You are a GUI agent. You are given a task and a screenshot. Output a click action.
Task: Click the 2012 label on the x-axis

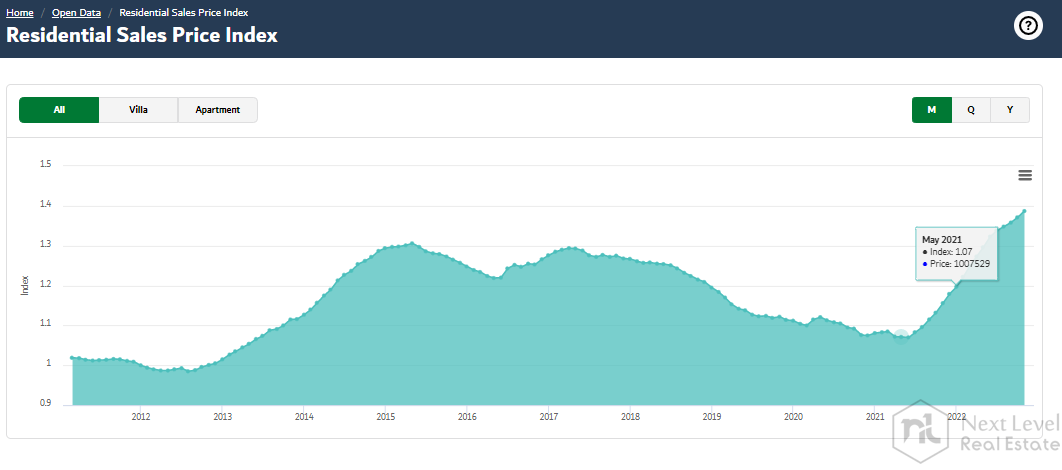click(140, 416)
